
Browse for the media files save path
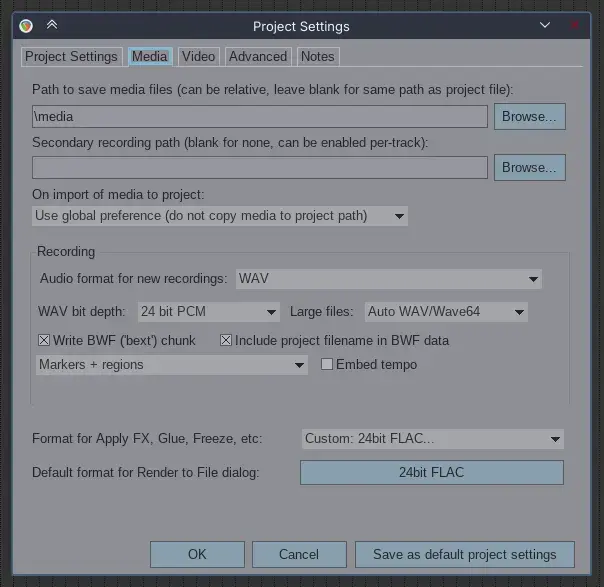529,117
